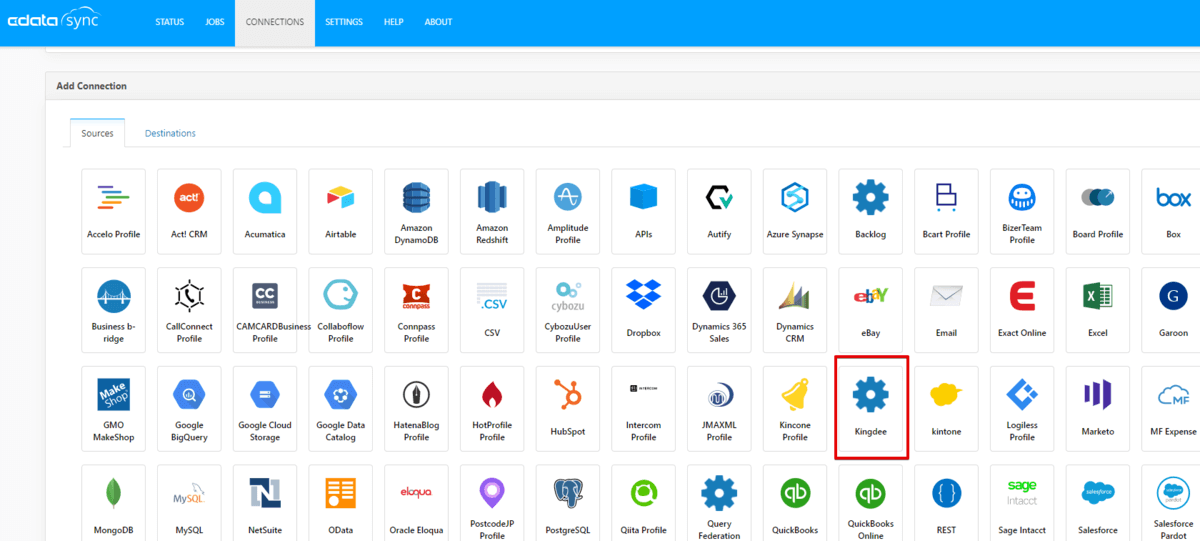Select Business b-ridge connector

(x=113, y=310)
